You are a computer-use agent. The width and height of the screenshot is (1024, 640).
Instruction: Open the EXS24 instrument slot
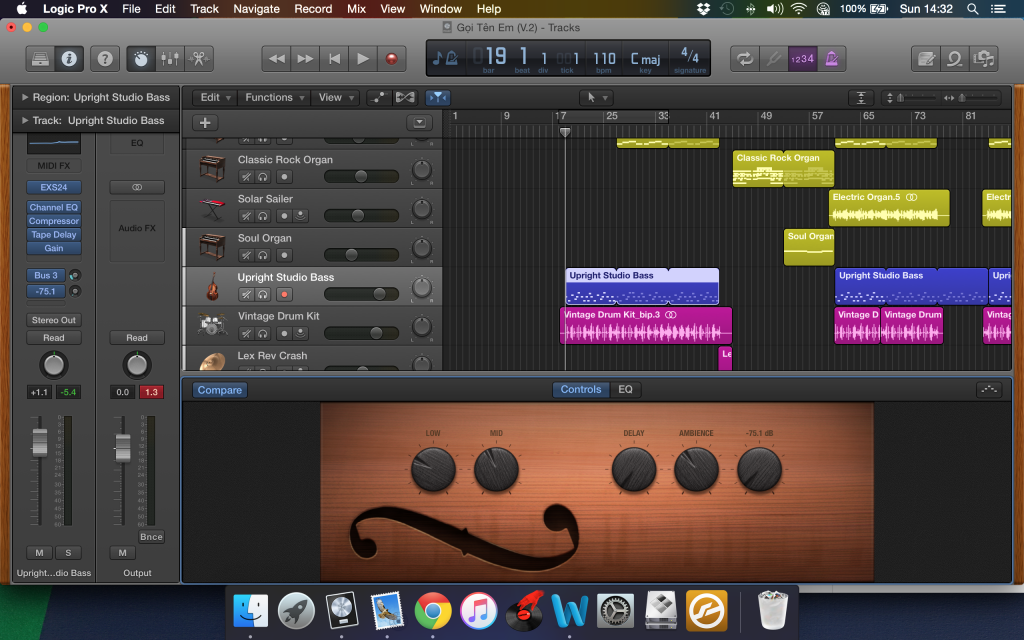click(54, 187)
